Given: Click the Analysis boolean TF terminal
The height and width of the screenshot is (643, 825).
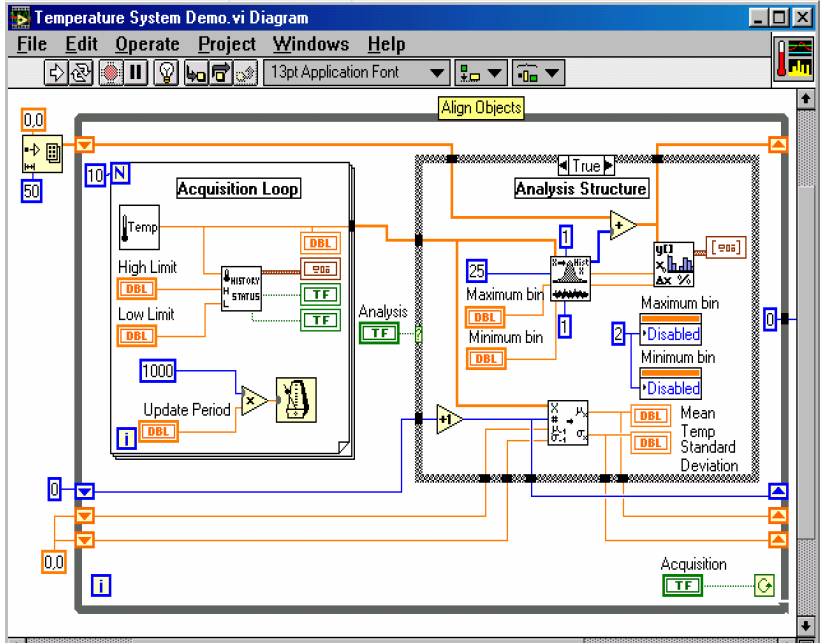Looking at the screenshot, I should pyautogui.click(x=379, y=333).
